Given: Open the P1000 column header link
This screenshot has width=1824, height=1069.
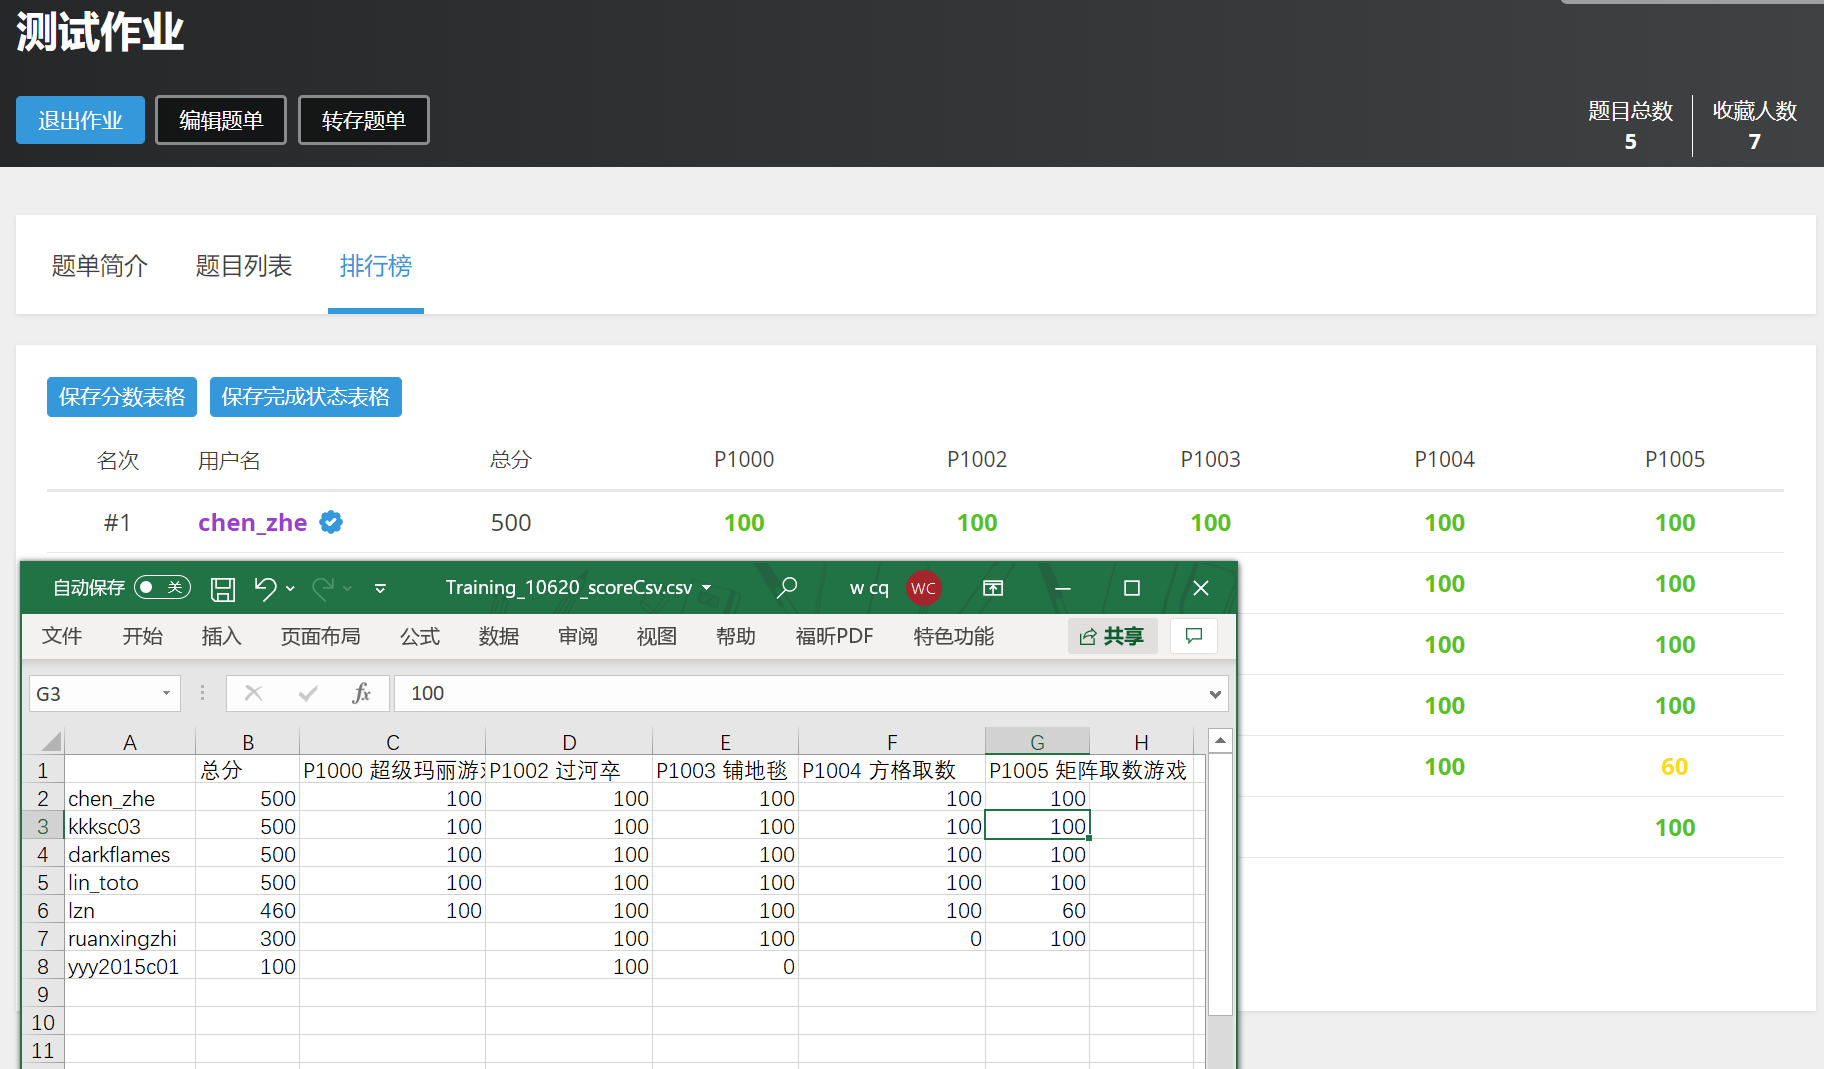Looking at the screenshot, I should pyautogui.click(x=744, y=459).
